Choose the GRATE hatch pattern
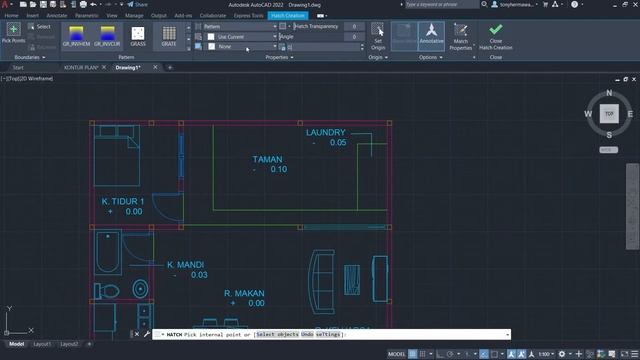The image size is (640, 360). click(169, 36)
